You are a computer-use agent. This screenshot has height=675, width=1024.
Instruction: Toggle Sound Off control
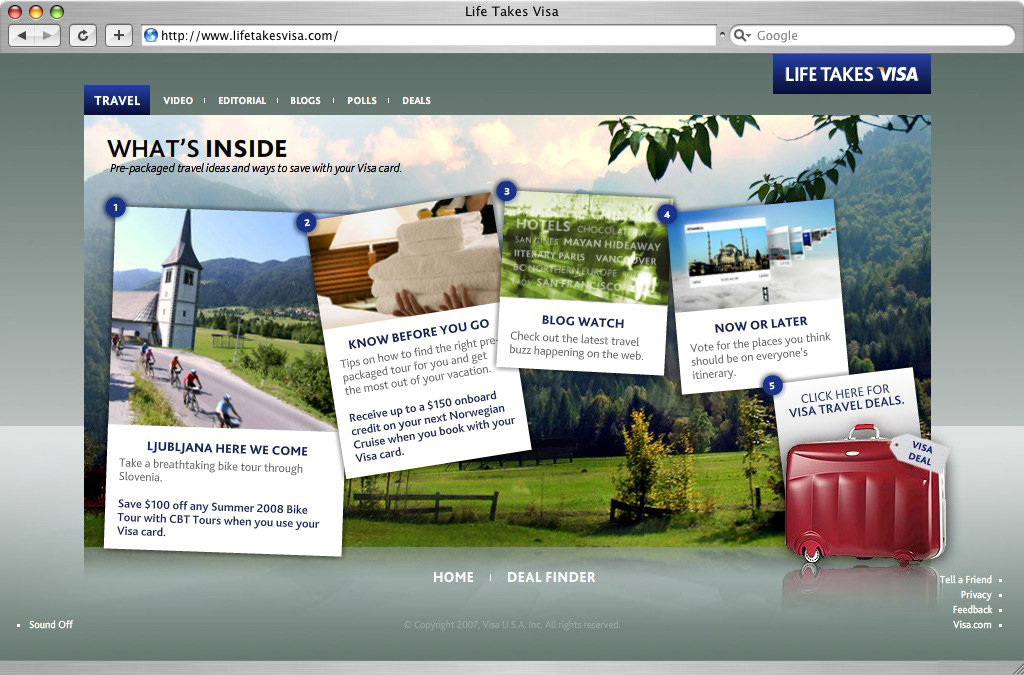coord(50,625)
